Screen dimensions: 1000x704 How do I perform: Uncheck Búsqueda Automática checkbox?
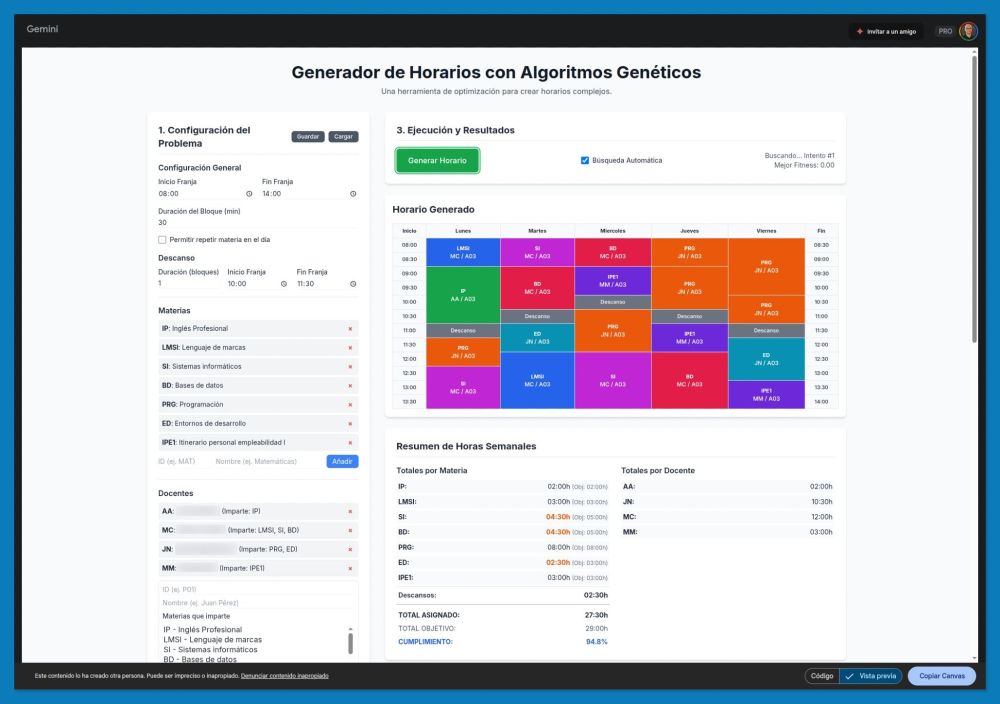(585, 161)
